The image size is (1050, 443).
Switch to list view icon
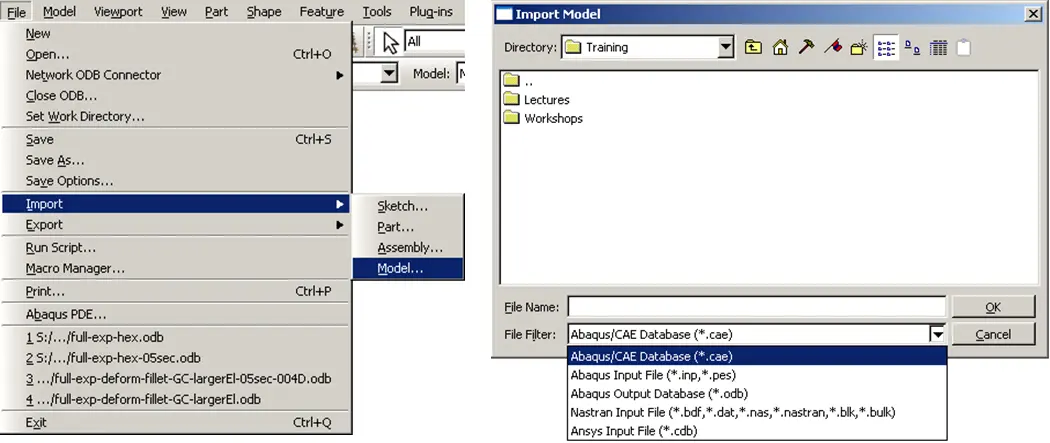pyautogui.click(x=886, y=48)
